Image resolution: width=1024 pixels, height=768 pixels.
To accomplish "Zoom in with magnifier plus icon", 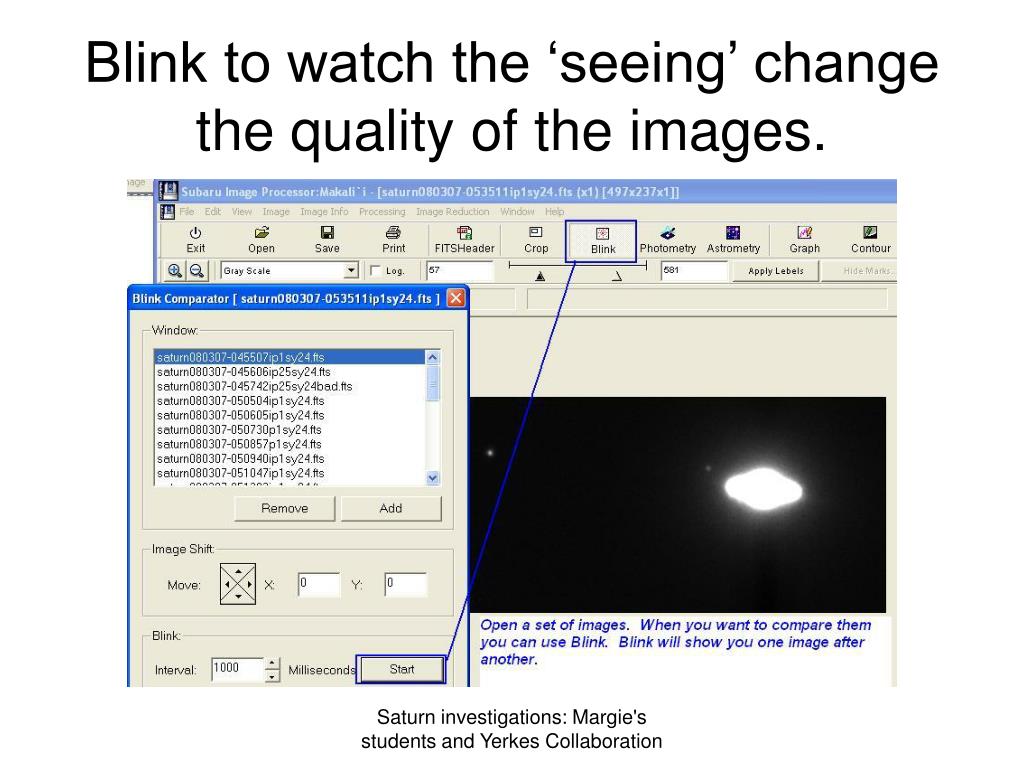I will (x=174, y=270).
